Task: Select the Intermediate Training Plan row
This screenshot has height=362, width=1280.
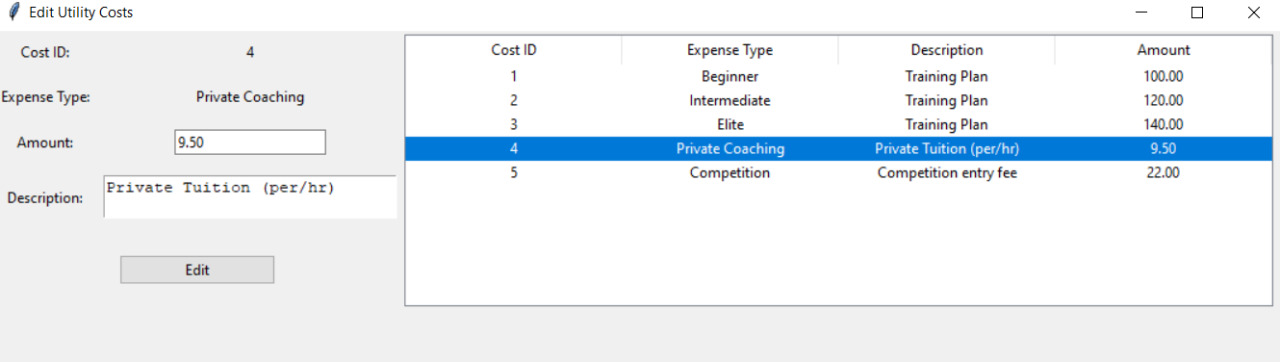Action: 838,100
